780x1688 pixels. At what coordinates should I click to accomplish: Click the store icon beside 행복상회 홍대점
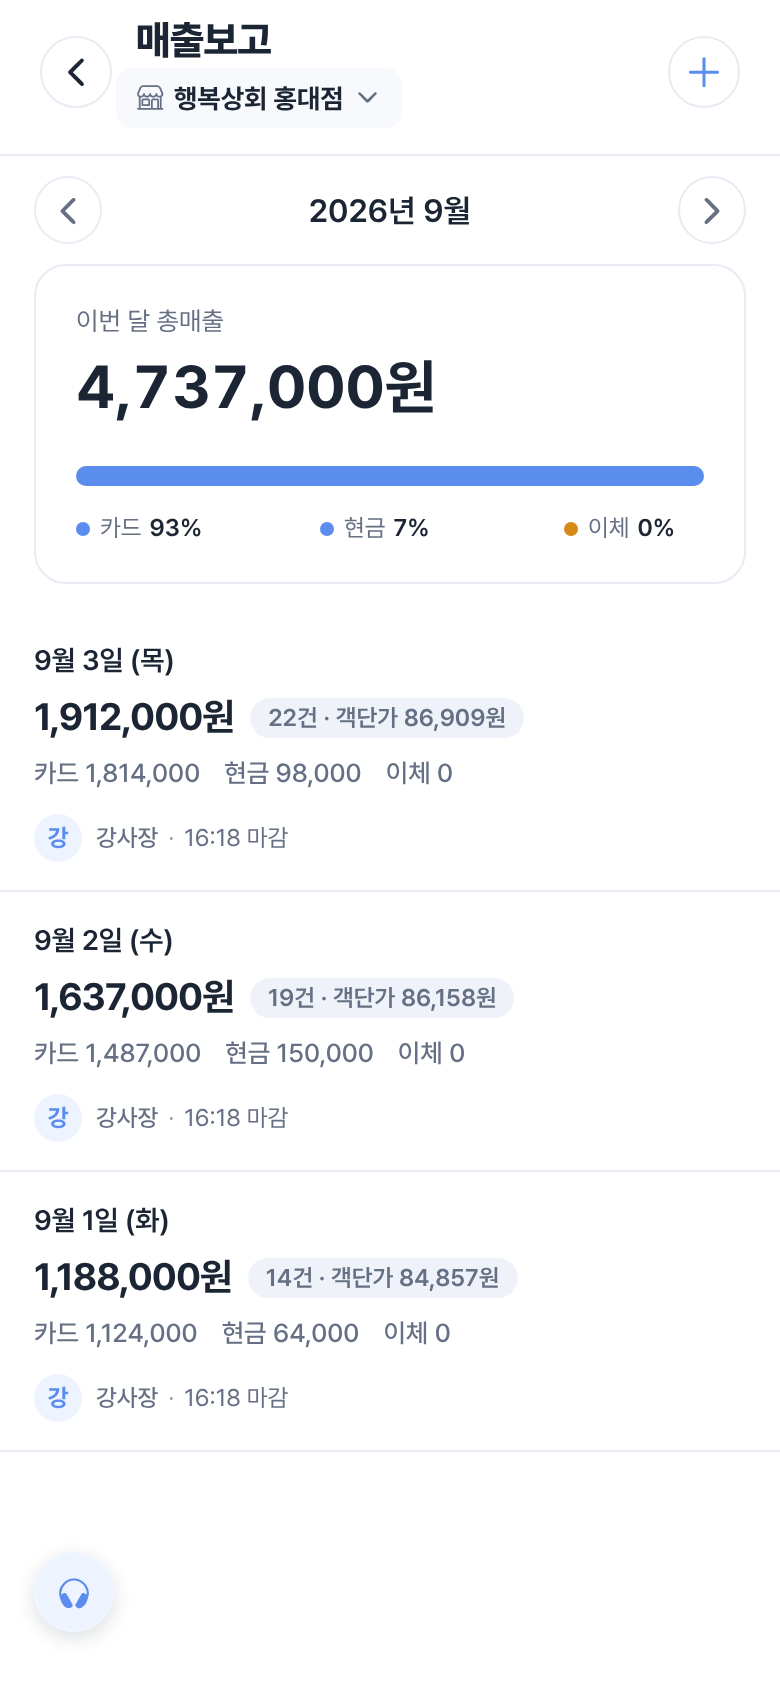tap(150, 98)
